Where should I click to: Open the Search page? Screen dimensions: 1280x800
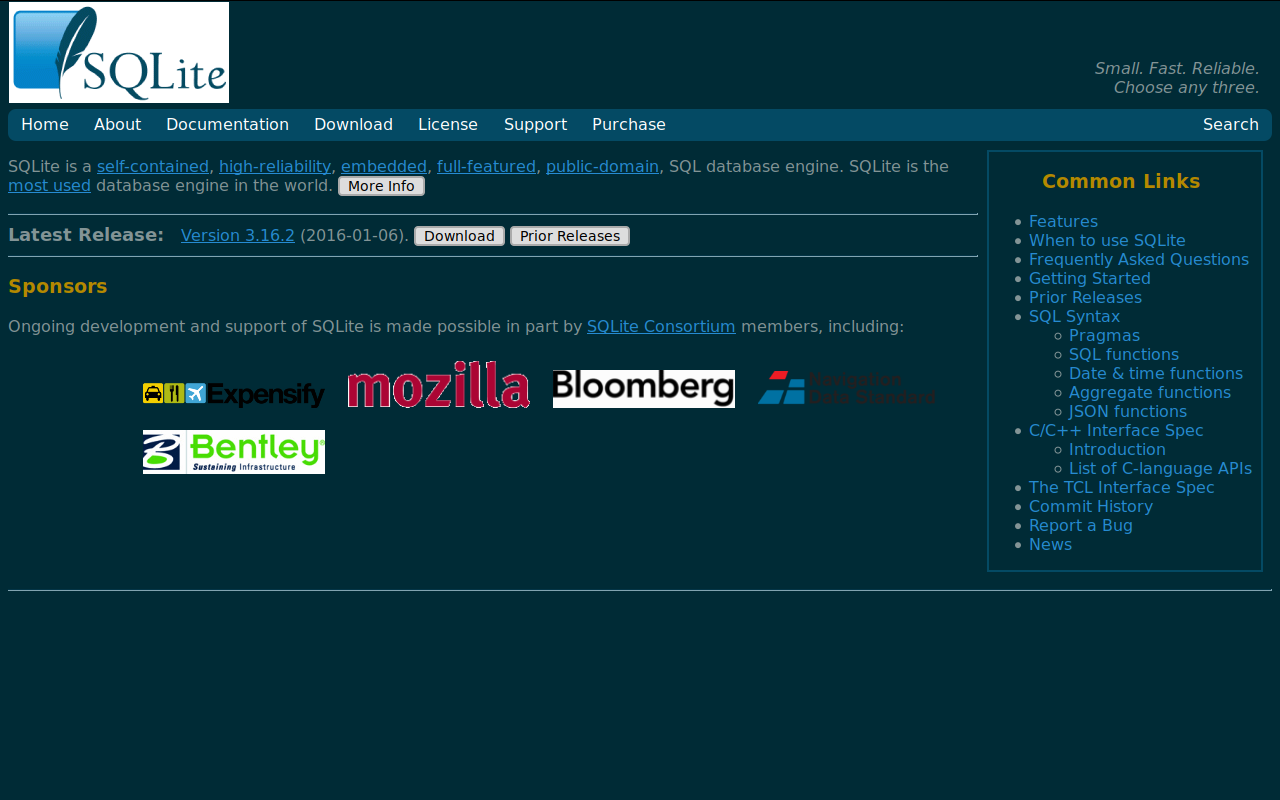[x=1230, y=123]
